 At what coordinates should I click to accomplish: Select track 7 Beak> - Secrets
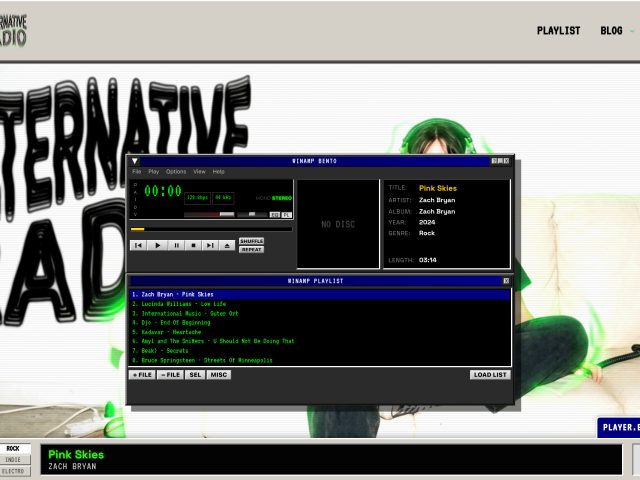click(320, 351)
